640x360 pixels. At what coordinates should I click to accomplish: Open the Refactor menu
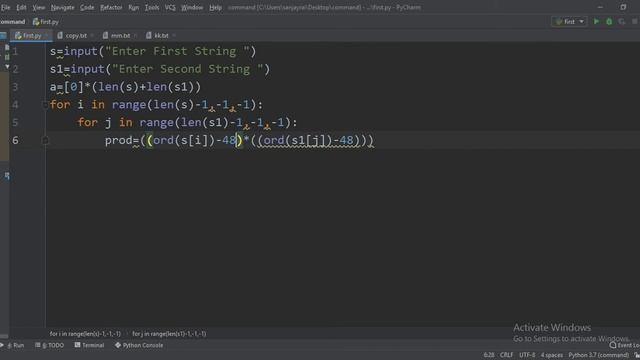click(111, 7)
